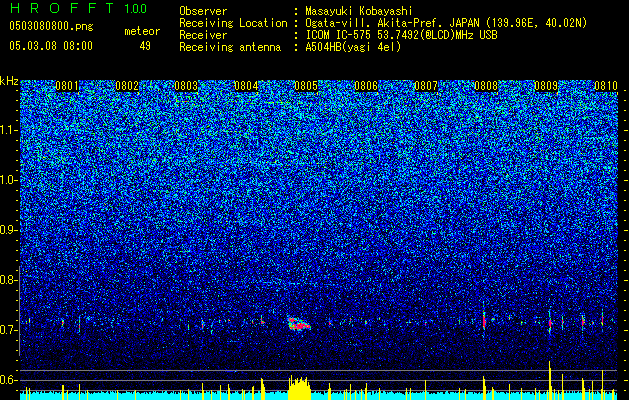The width and height of the screenshot is (629, 400).
Task: Click the version number 1.00
Action: pos(136,9)
